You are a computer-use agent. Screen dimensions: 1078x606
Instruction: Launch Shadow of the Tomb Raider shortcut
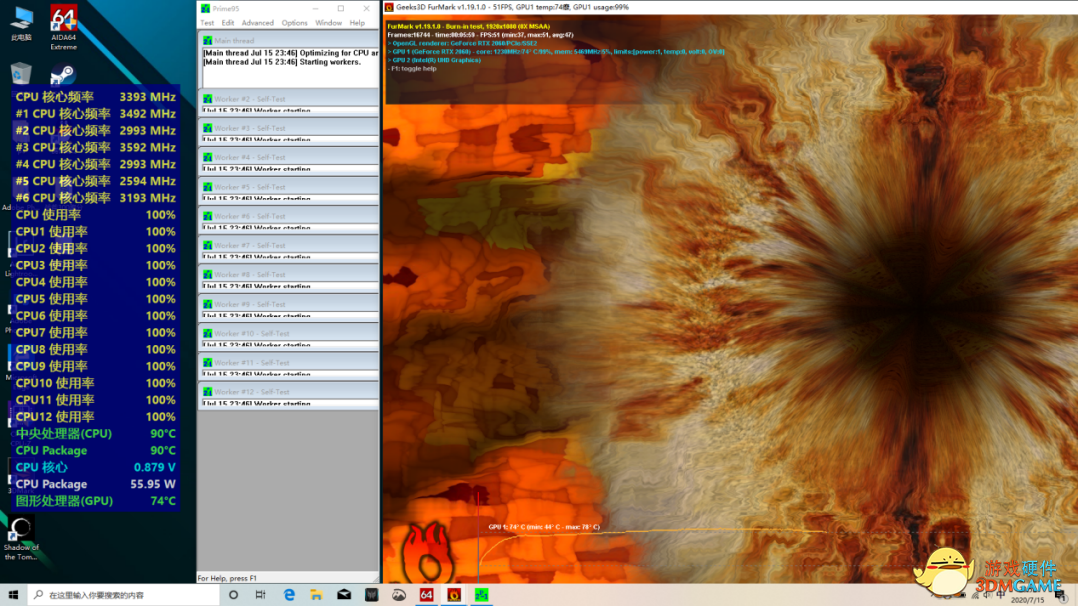click(21, 532)
